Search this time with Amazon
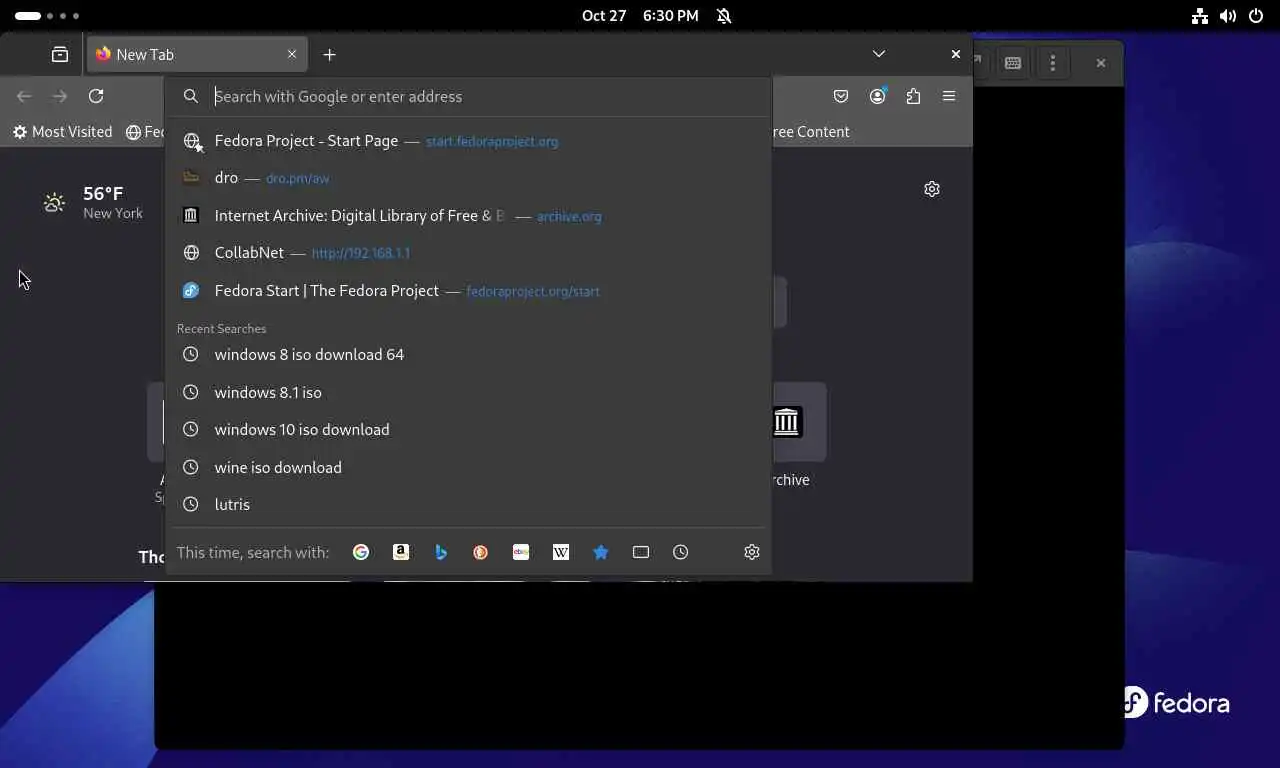1280x768 pixels. pyautogui.click(x=401, y=552)
